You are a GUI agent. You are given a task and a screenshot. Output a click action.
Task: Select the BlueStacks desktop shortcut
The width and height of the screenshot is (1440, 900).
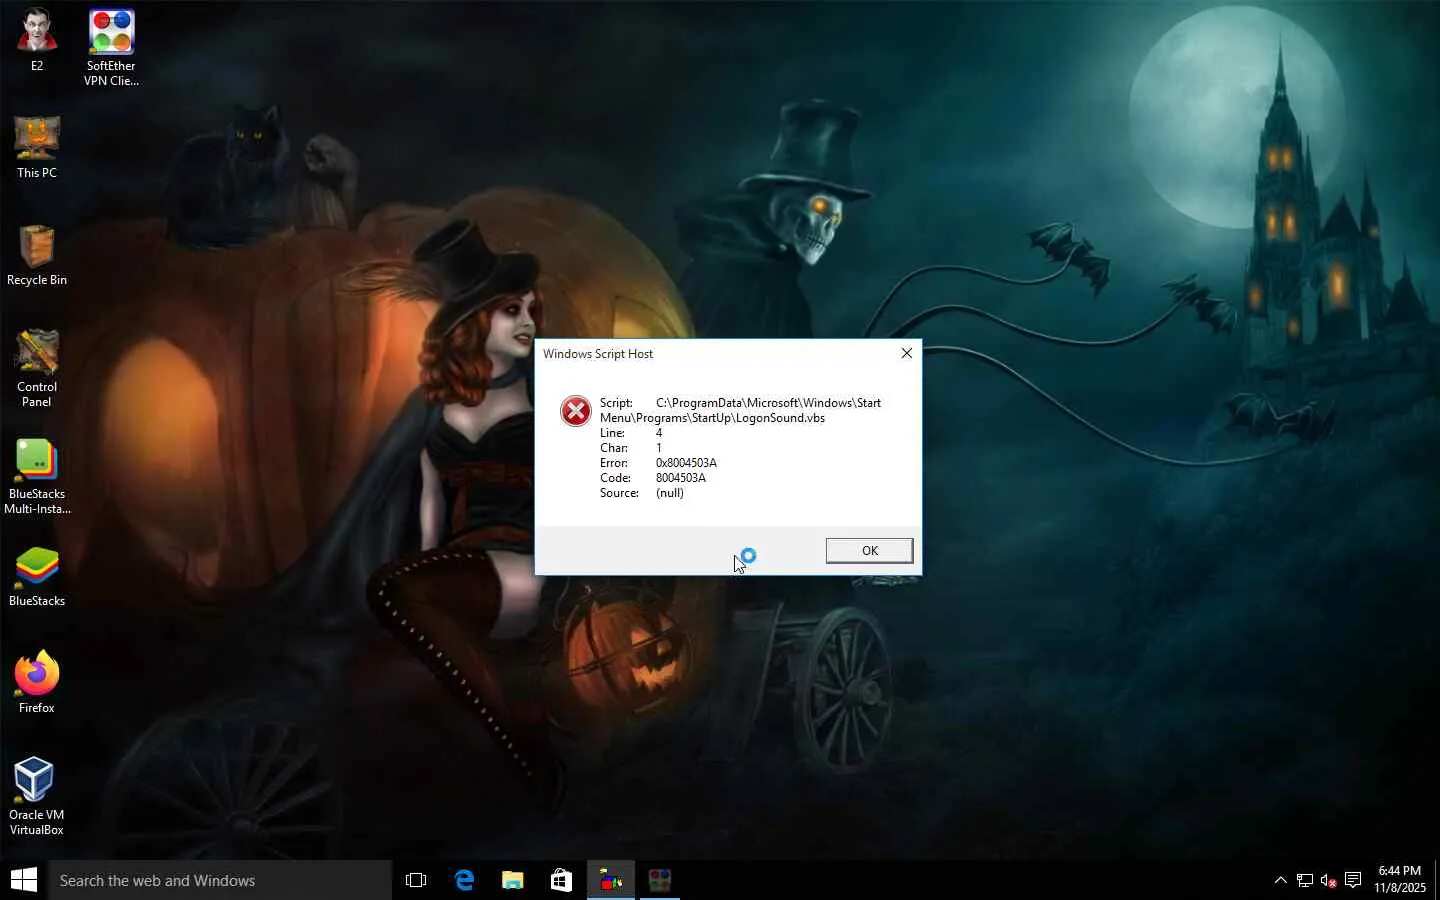pos(37,576)
